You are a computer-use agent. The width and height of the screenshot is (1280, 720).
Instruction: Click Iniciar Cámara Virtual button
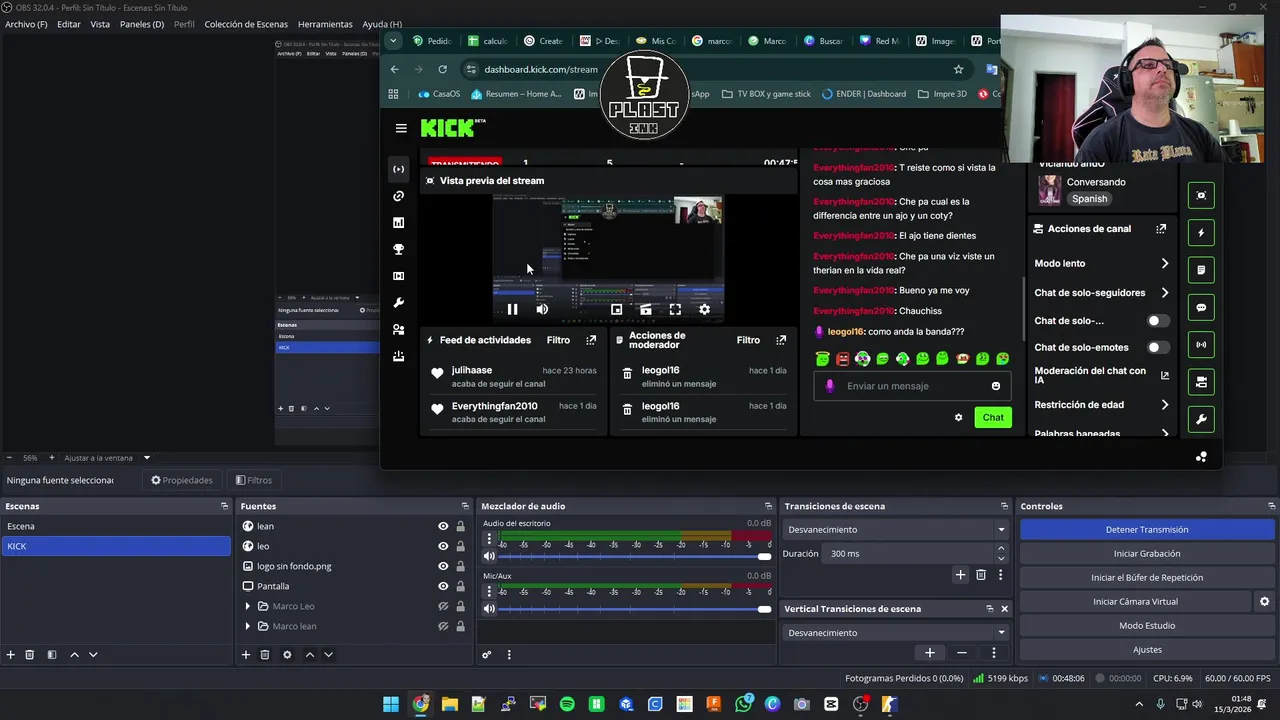(x=1135, y=602)
